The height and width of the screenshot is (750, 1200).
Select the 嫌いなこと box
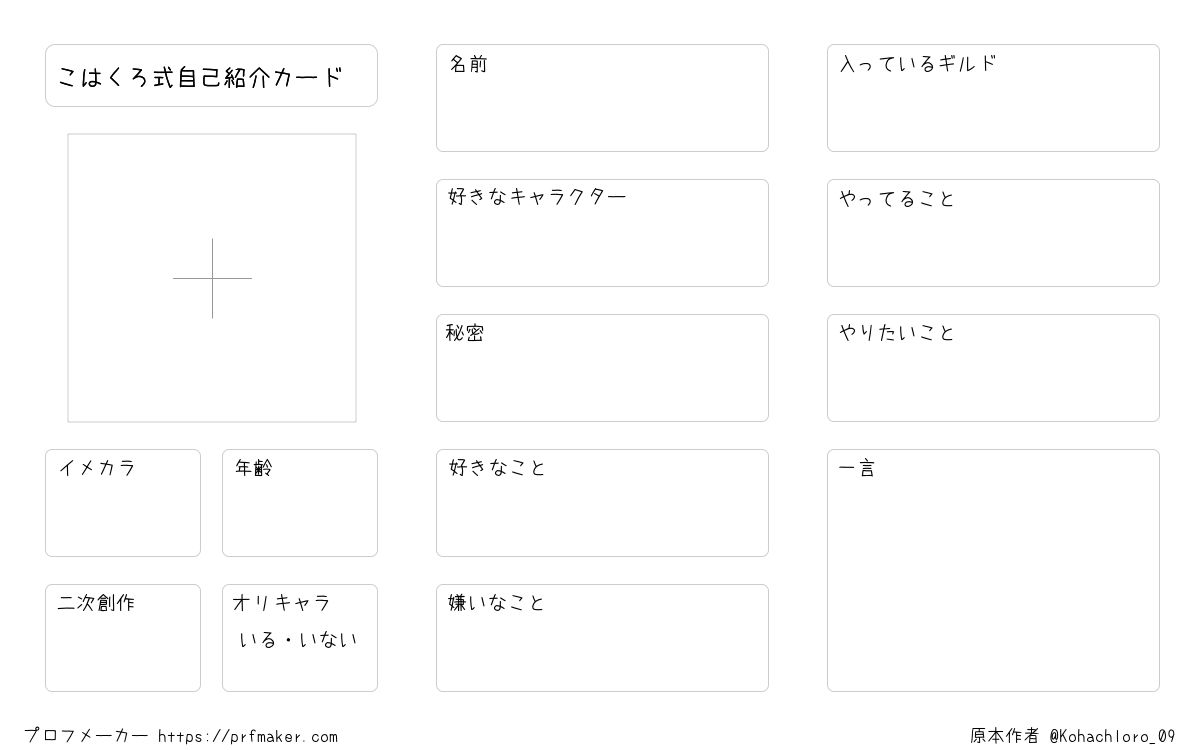[602, 638]
